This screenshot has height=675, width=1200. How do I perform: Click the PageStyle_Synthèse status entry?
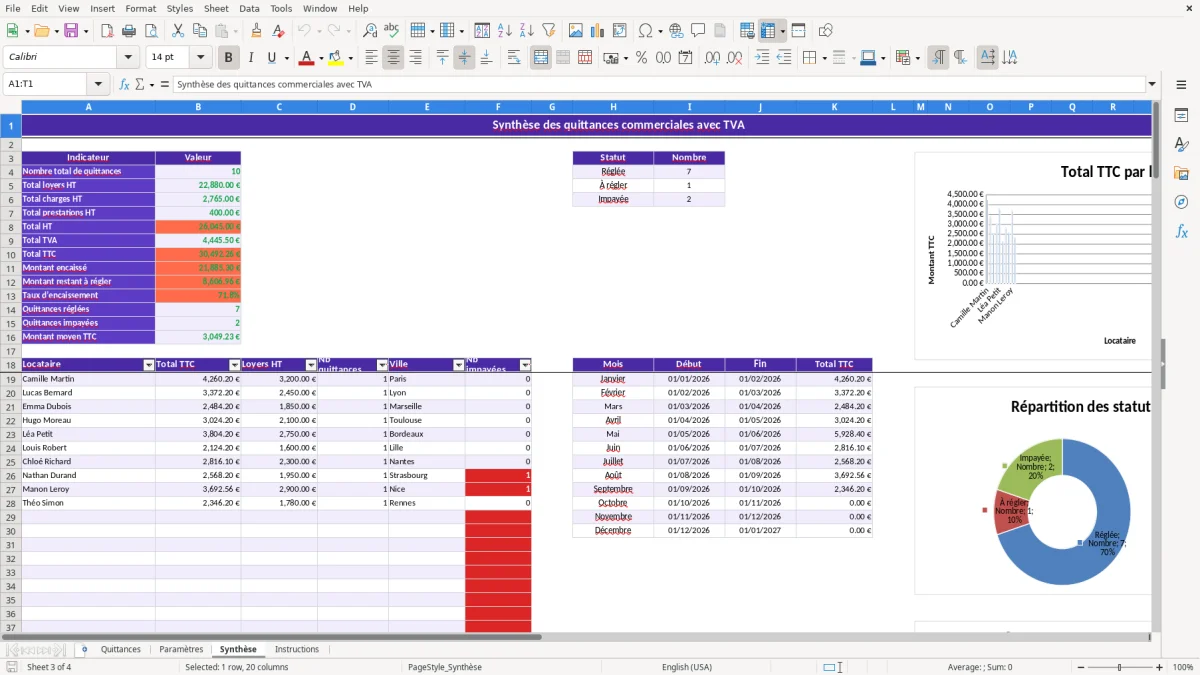tap(444, 667)
